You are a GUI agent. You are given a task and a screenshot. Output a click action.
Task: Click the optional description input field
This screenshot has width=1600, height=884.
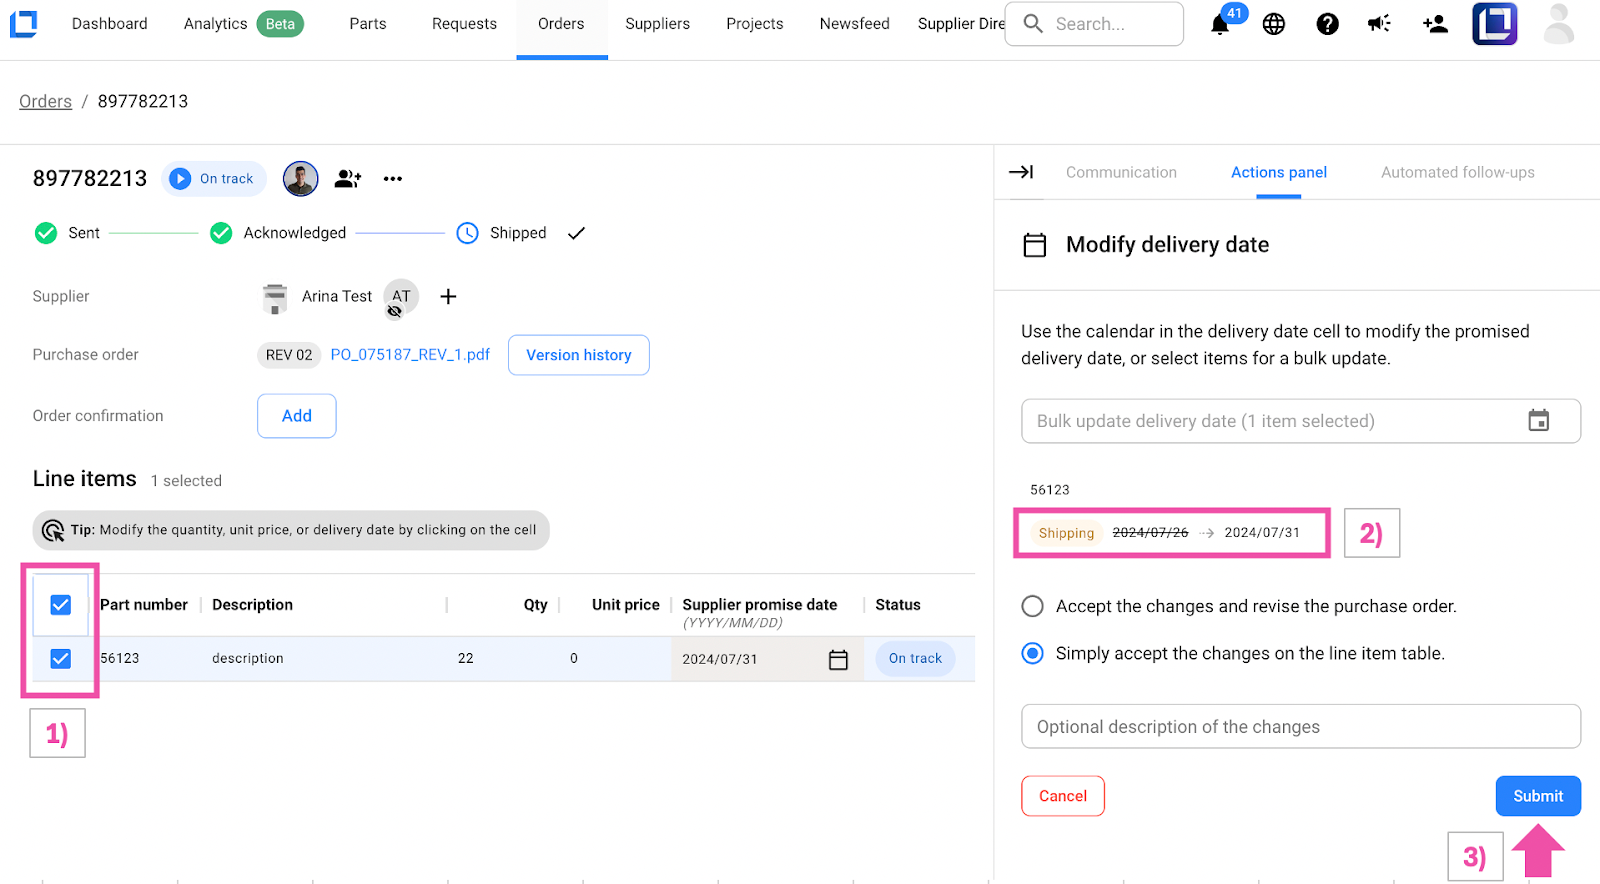tap(1300, 727)
